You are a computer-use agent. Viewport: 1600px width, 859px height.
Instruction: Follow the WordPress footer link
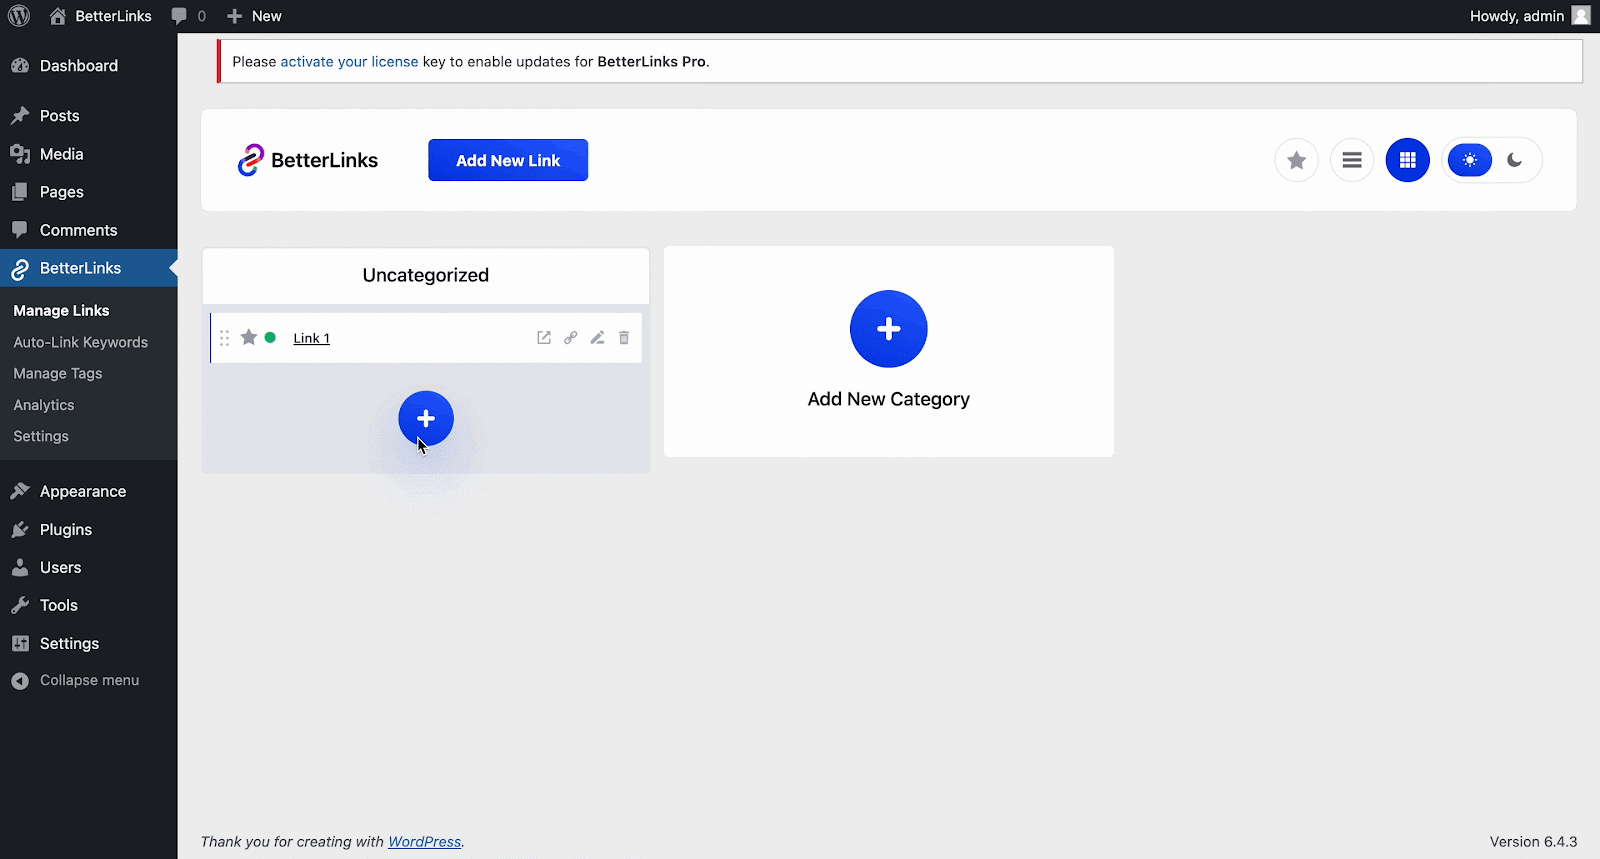pyautogui.click(x=424, y=842)
